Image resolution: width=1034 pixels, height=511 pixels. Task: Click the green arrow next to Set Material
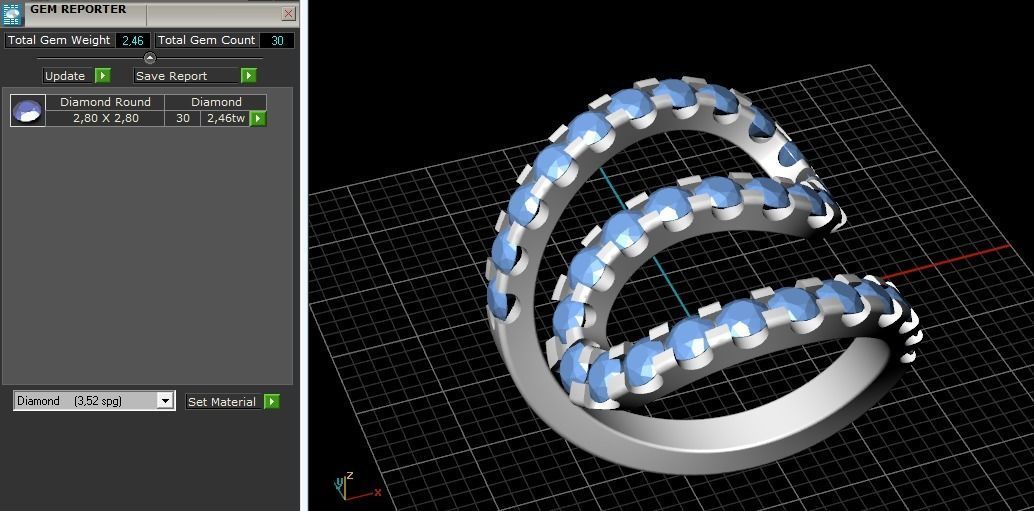[x=272, y=402]
